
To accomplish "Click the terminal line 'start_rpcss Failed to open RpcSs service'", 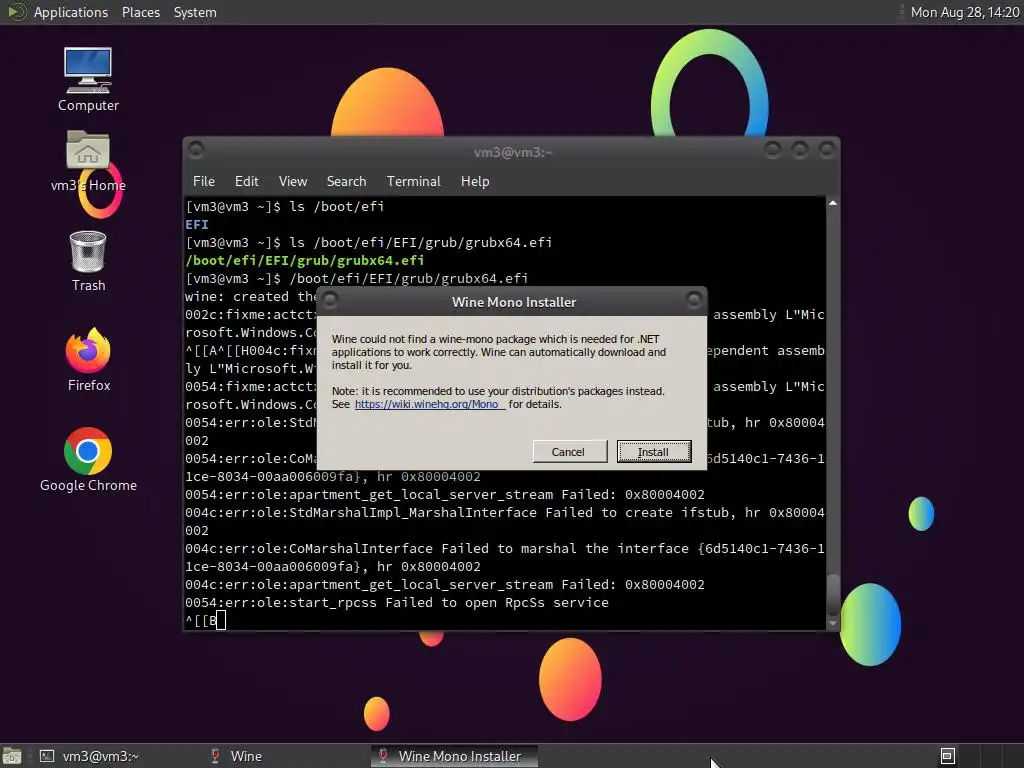I will tap(396, 603).
